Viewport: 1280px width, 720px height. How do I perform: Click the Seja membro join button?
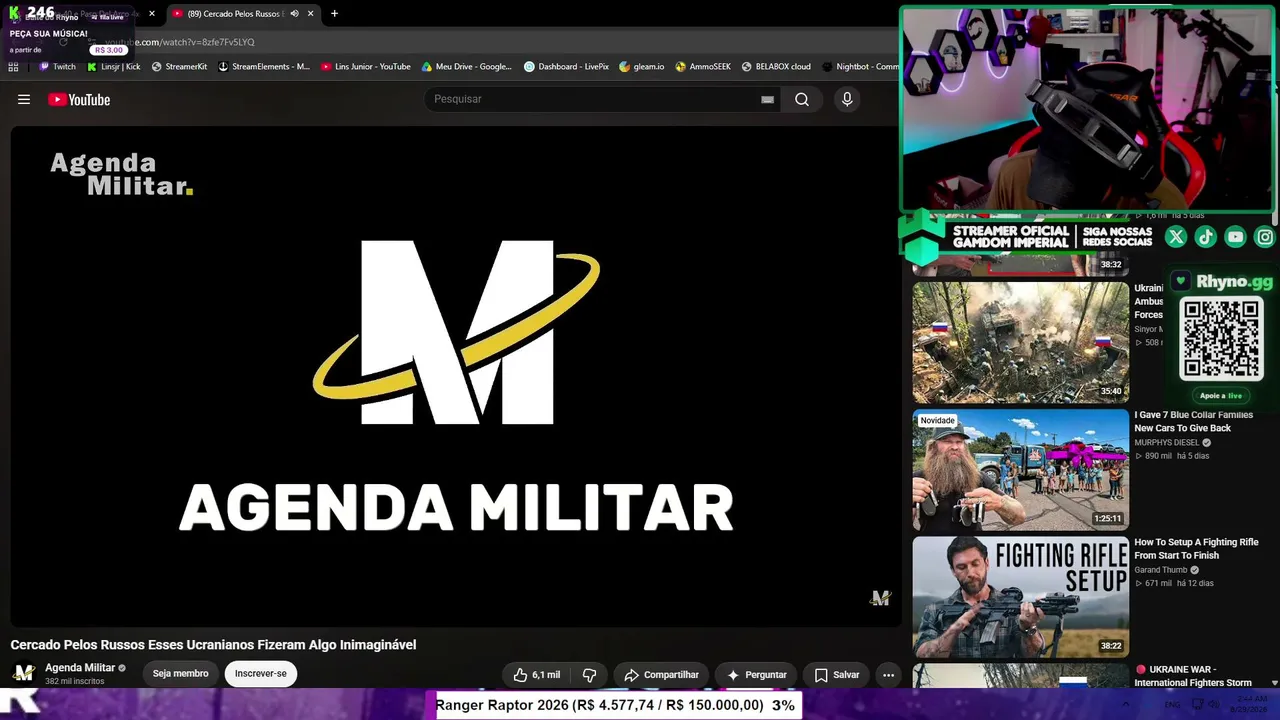(181, 674)
